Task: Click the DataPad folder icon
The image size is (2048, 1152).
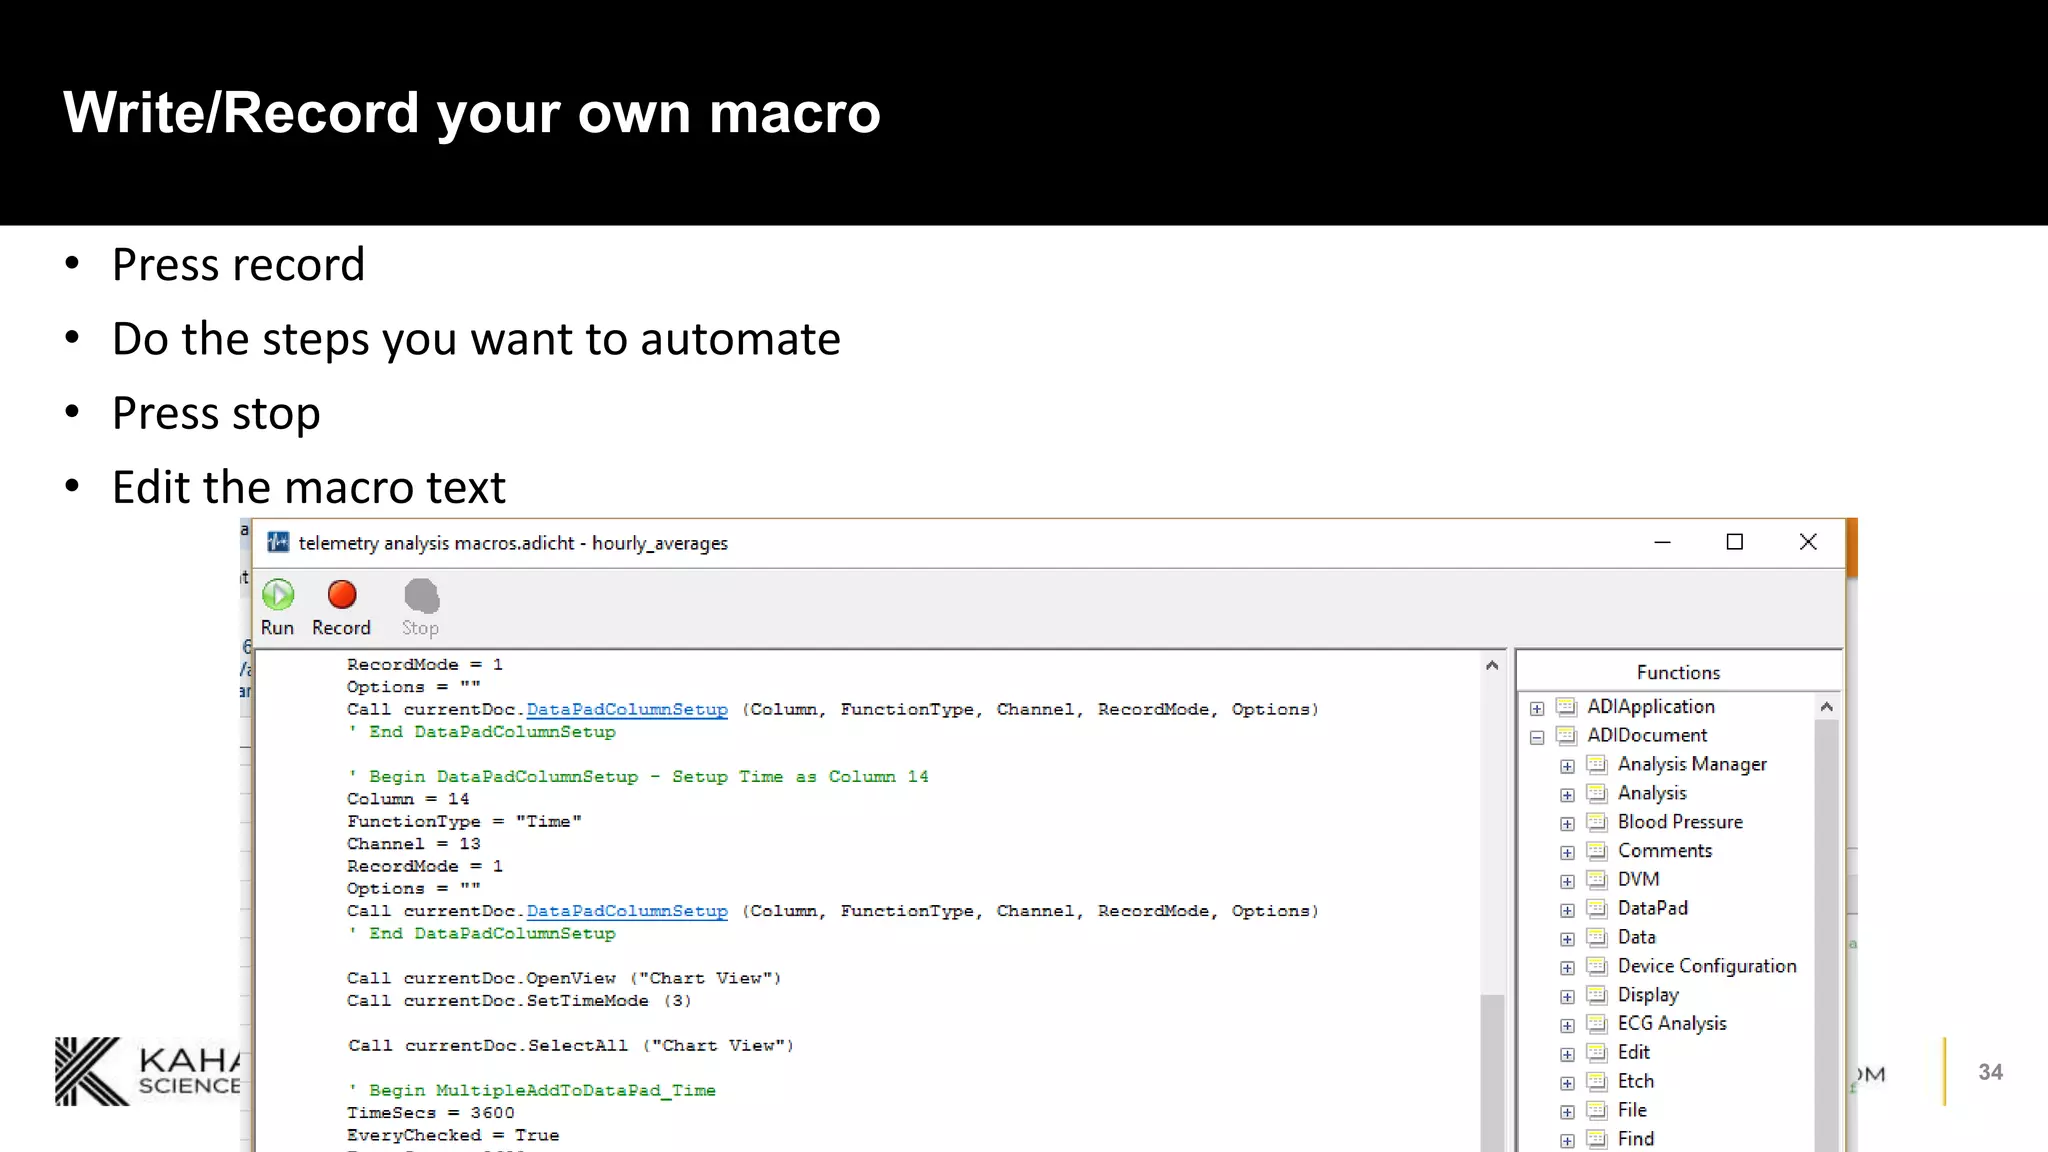Action: tap(1597, 909)
